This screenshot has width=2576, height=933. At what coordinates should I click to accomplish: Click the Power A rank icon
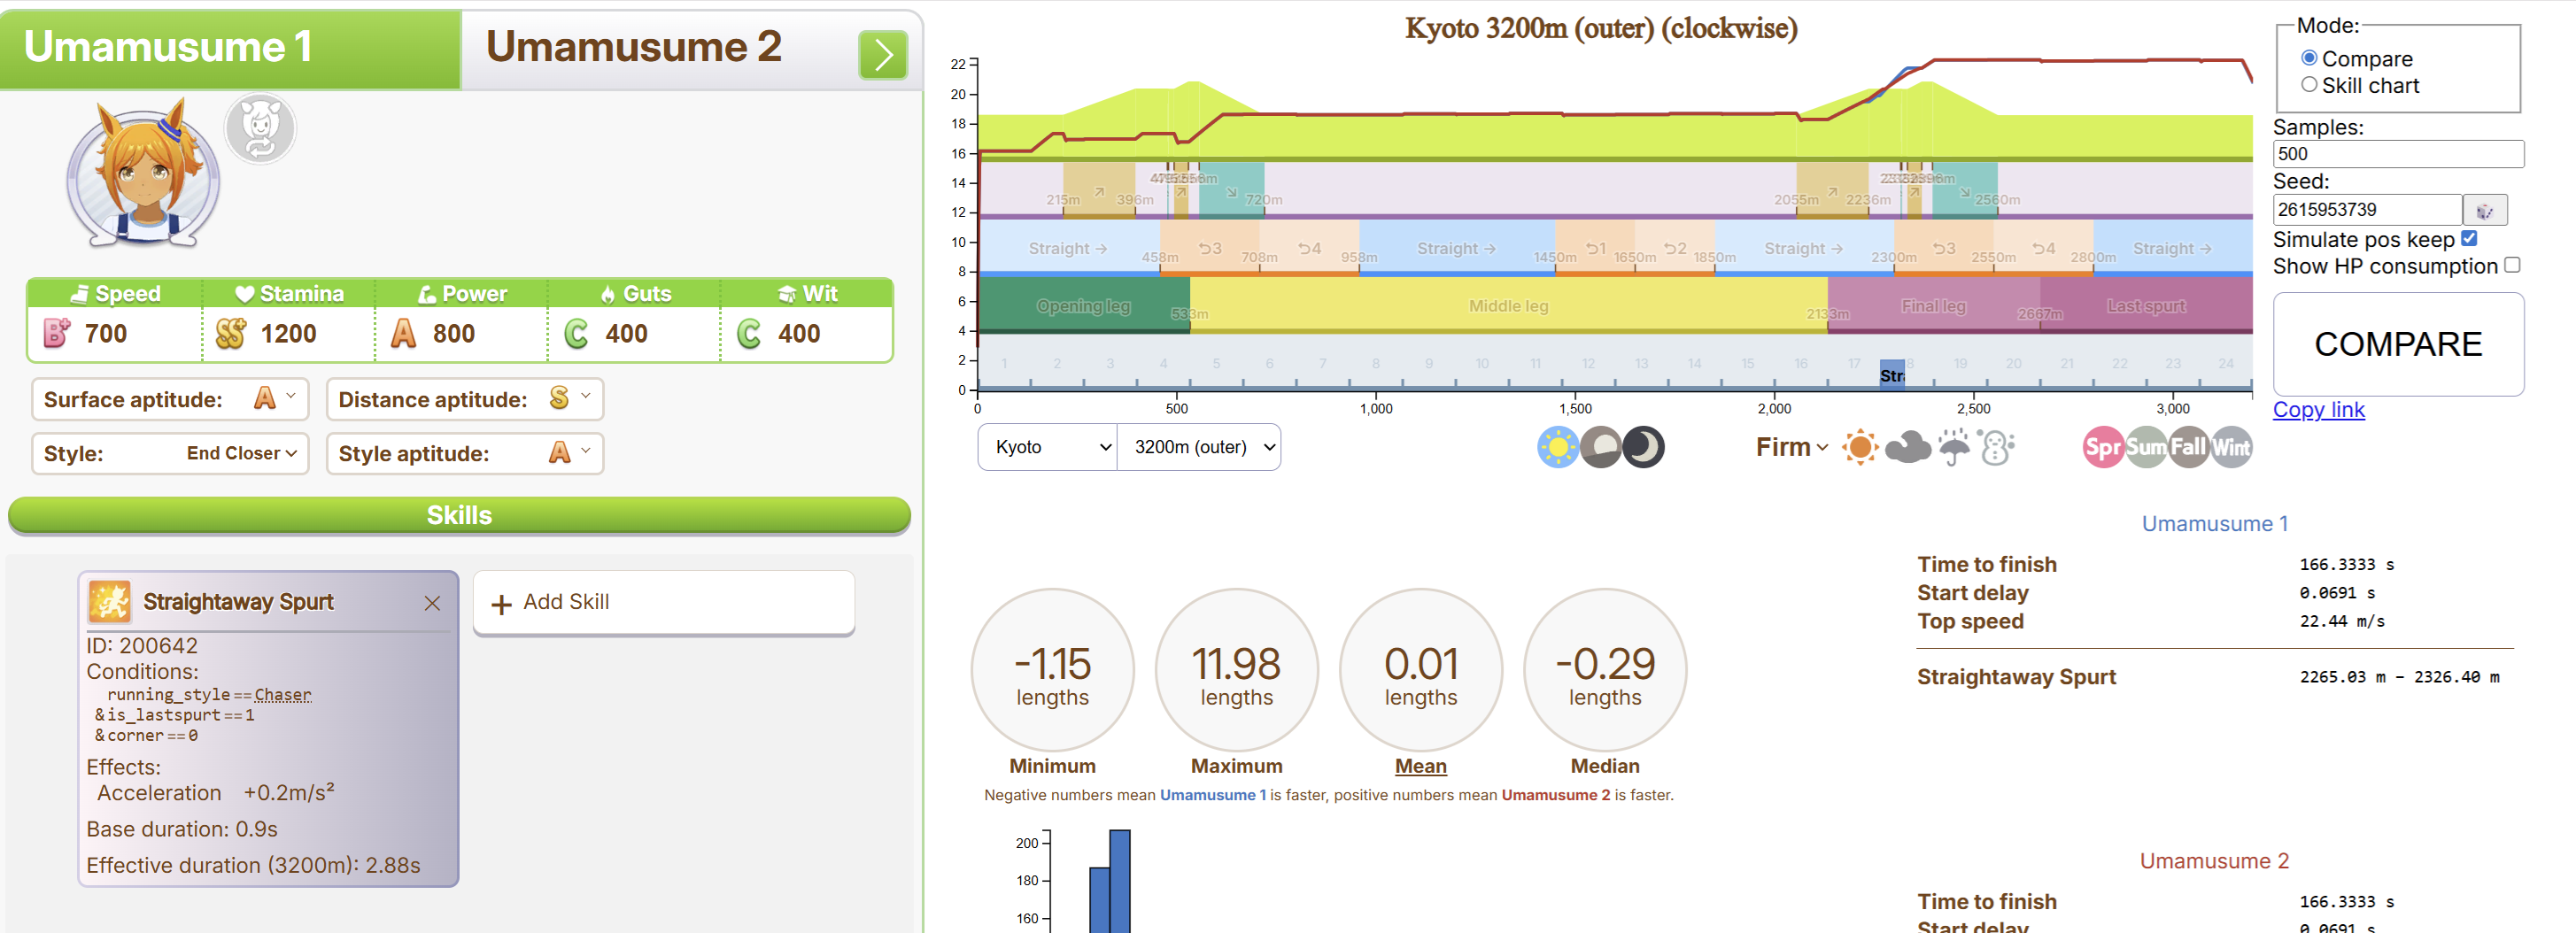(403, 333)
